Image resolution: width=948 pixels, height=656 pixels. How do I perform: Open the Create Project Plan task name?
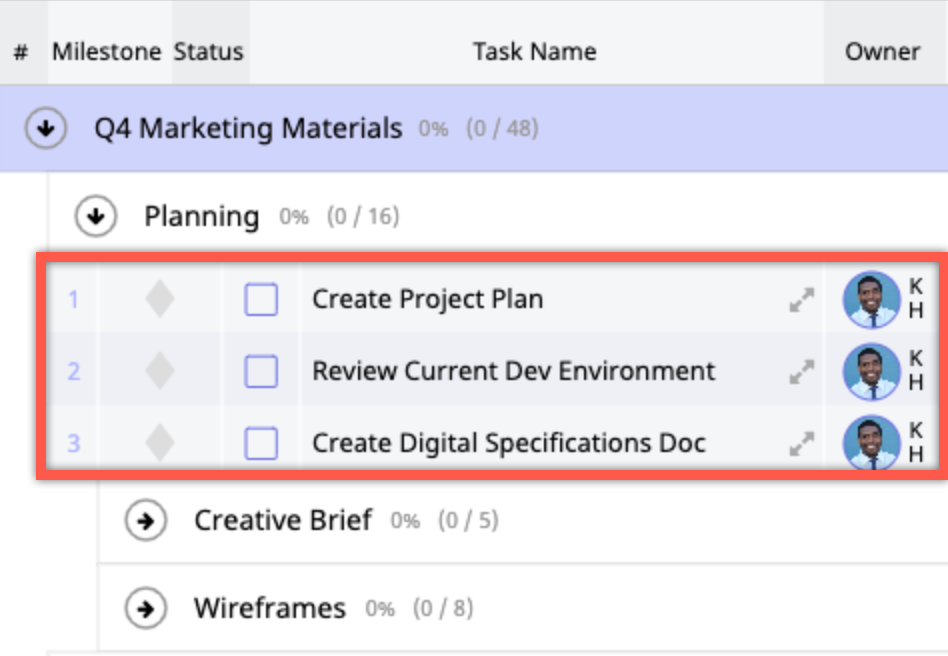click(428, 299)
